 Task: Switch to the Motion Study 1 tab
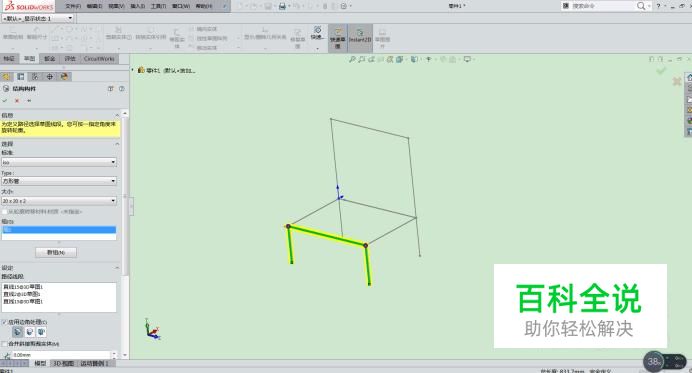click(x=94, y=363)
